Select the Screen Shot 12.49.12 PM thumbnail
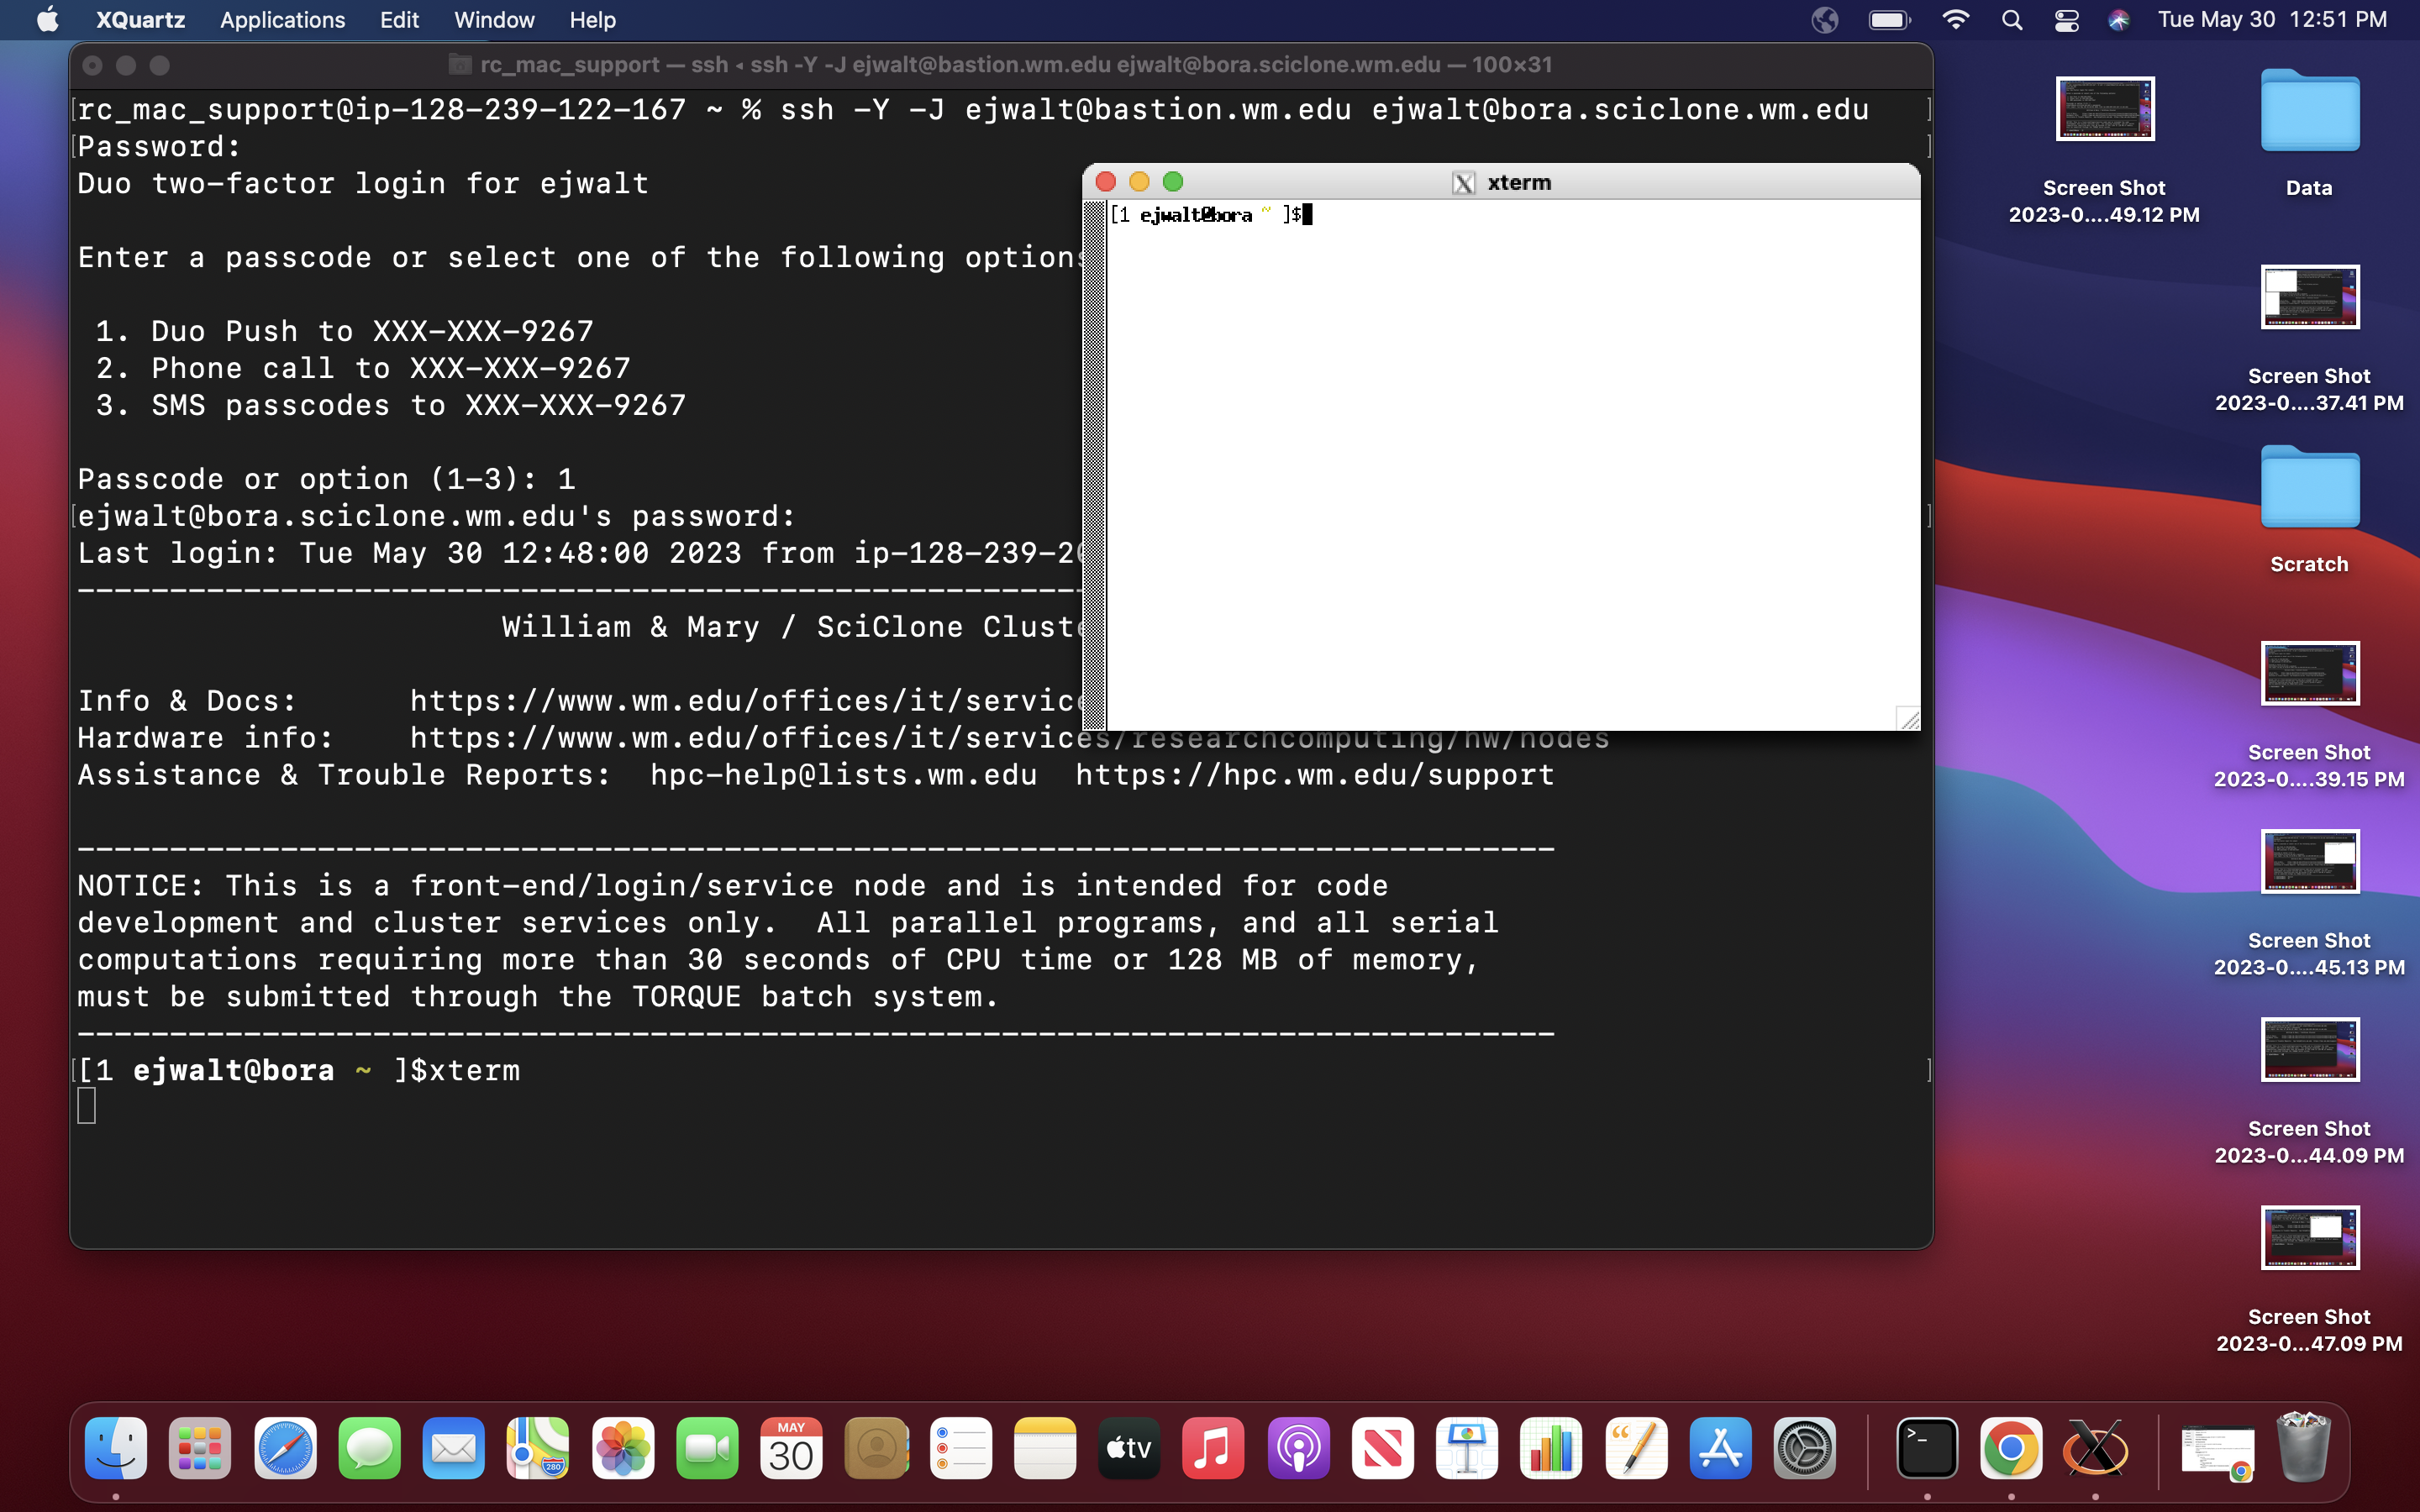Viewport: 2420px width, 1512px height. [x=2104, y=110]
